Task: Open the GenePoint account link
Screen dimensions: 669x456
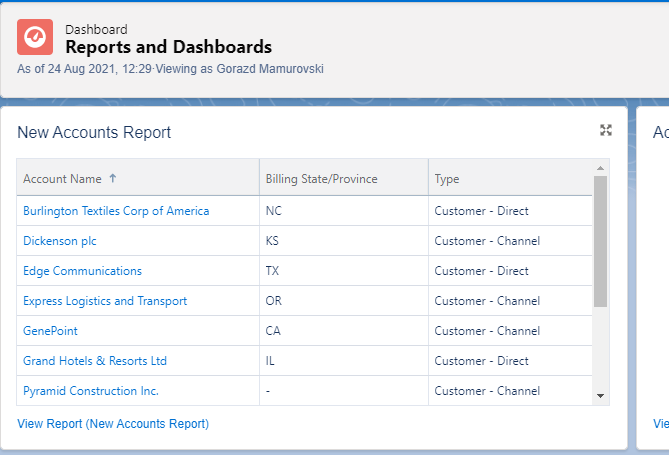Action: pyautogui.click(x=50, y=331)
